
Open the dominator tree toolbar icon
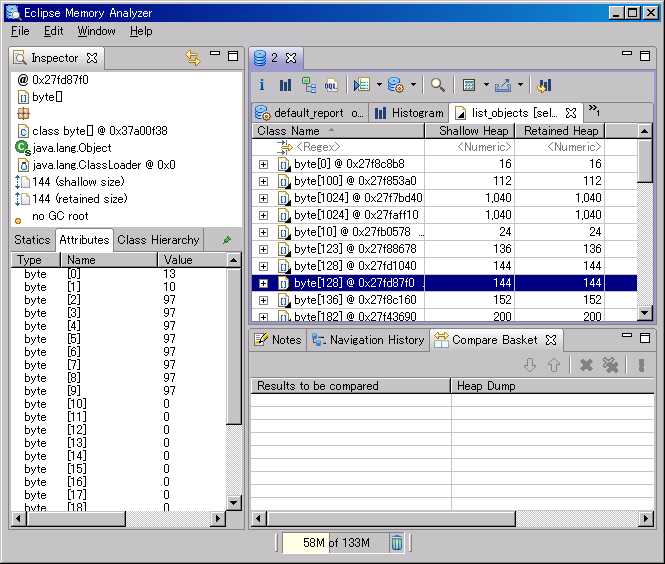point(309,86)
